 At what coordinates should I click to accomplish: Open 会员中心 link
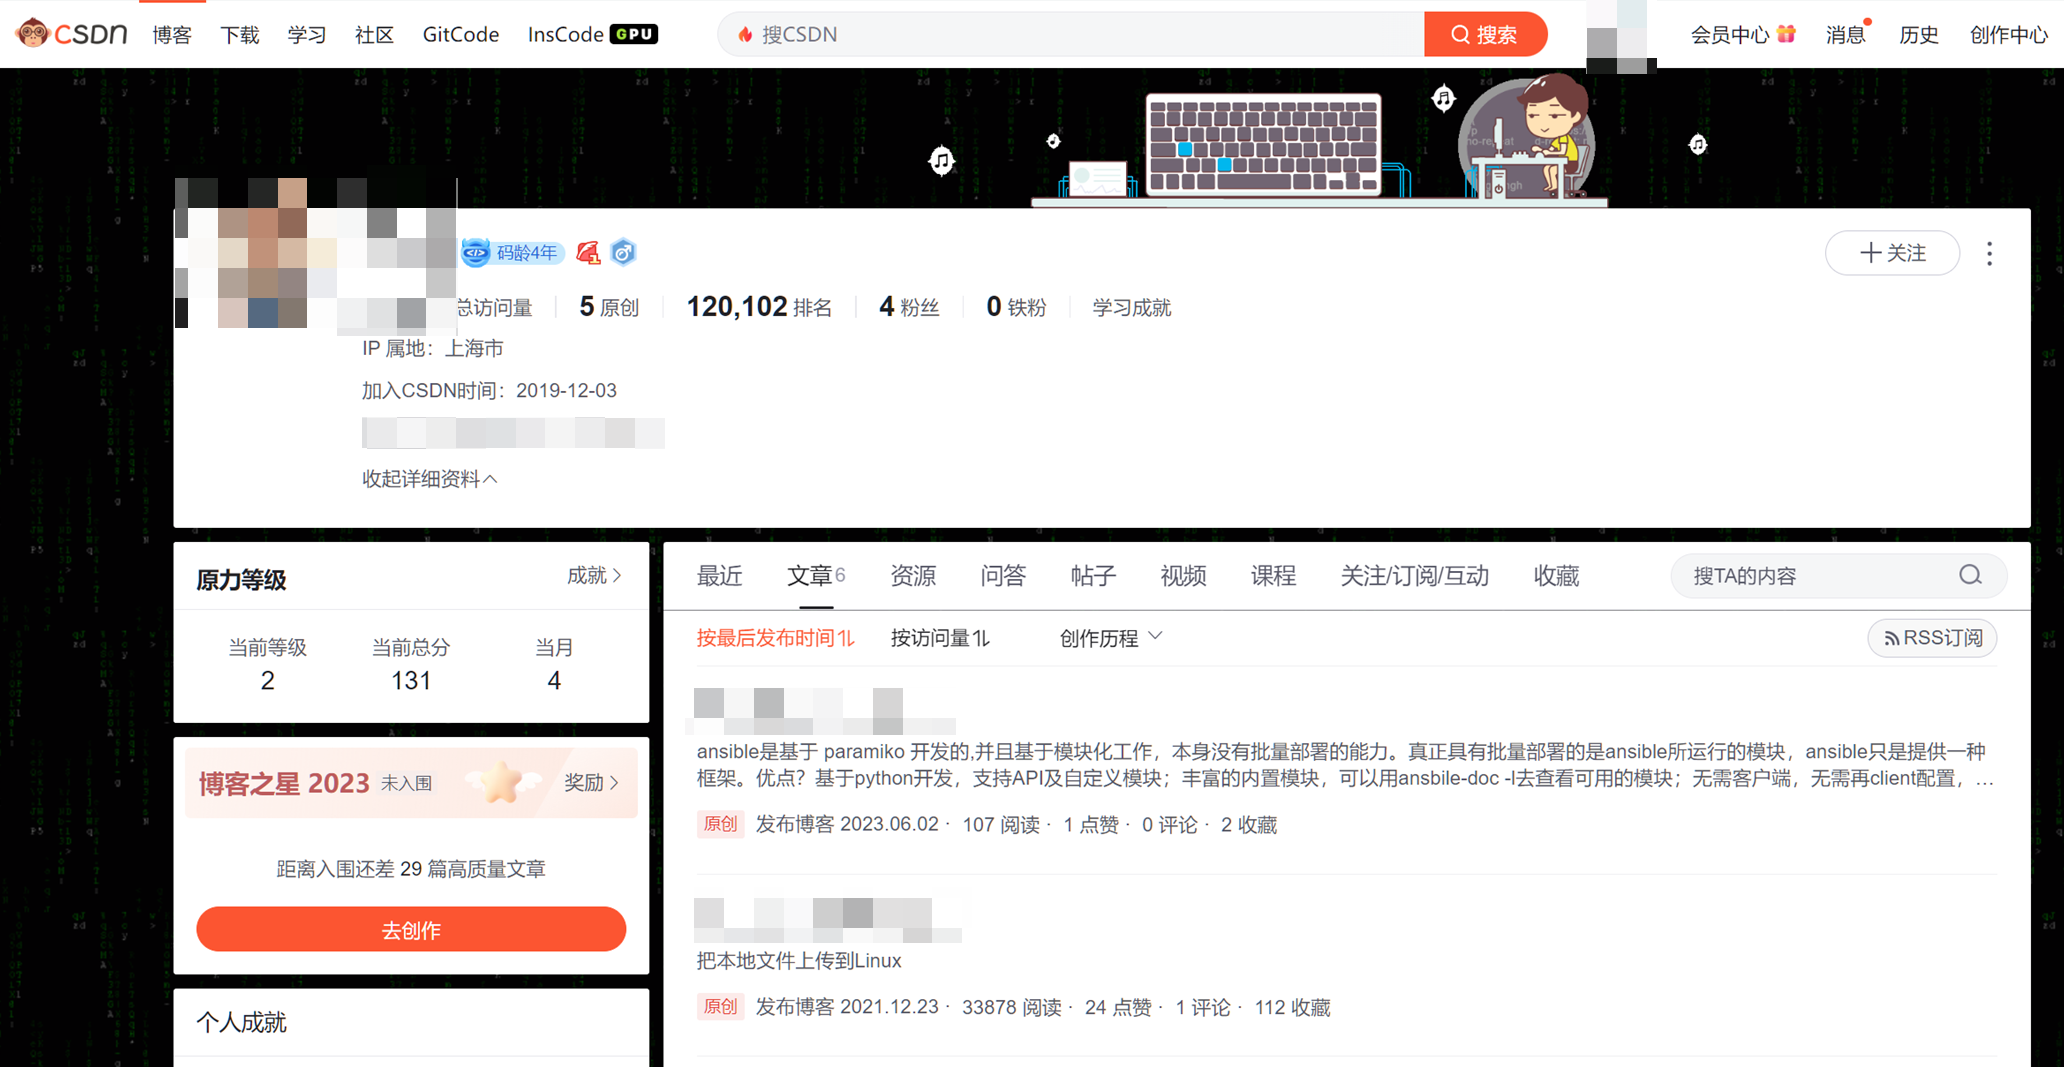tap(1730, 35)
